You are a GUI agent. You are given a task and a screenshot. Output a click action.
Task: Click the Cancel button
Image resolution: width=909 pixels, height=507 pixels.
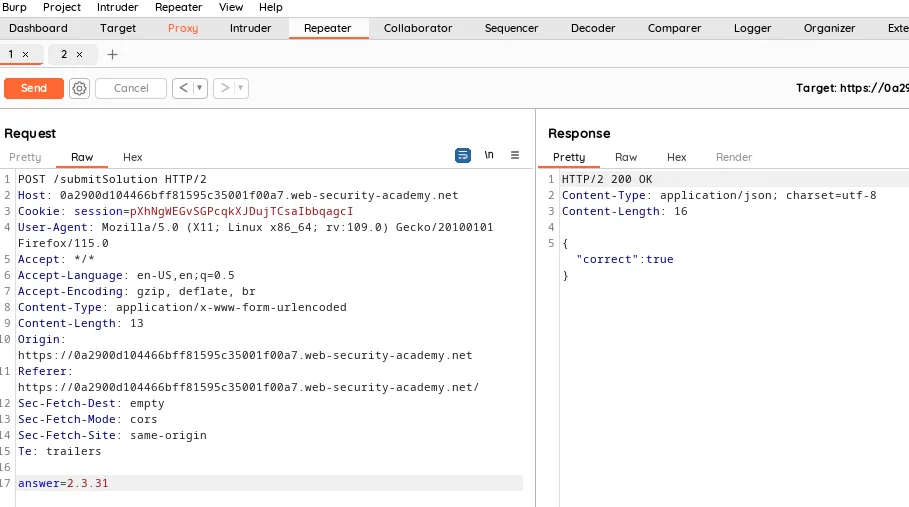point(131,88)
